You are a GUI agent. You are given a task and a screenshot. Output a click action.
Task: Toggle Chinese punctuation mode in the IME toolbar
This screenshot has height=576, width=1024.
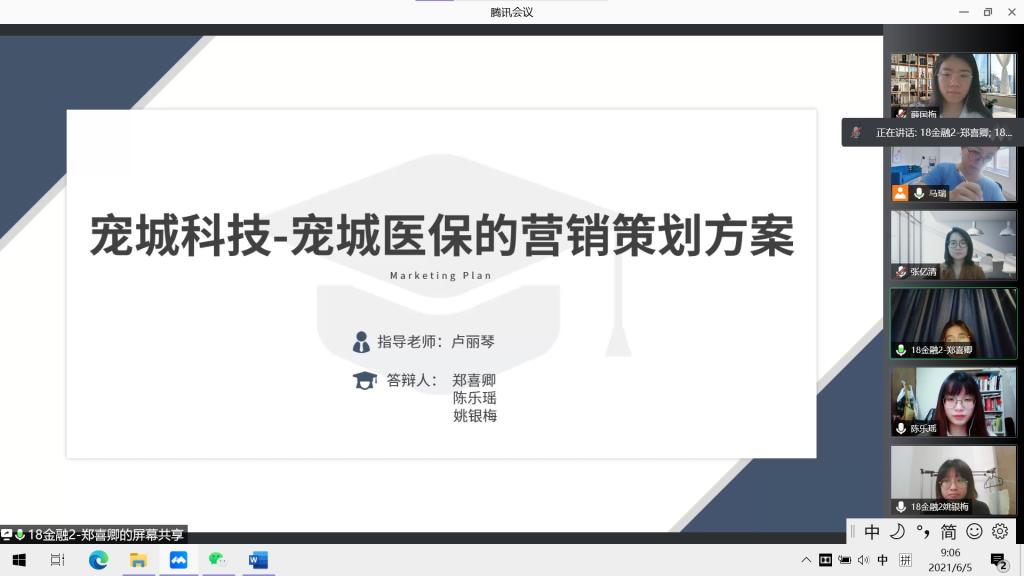[x=923, y=532]
